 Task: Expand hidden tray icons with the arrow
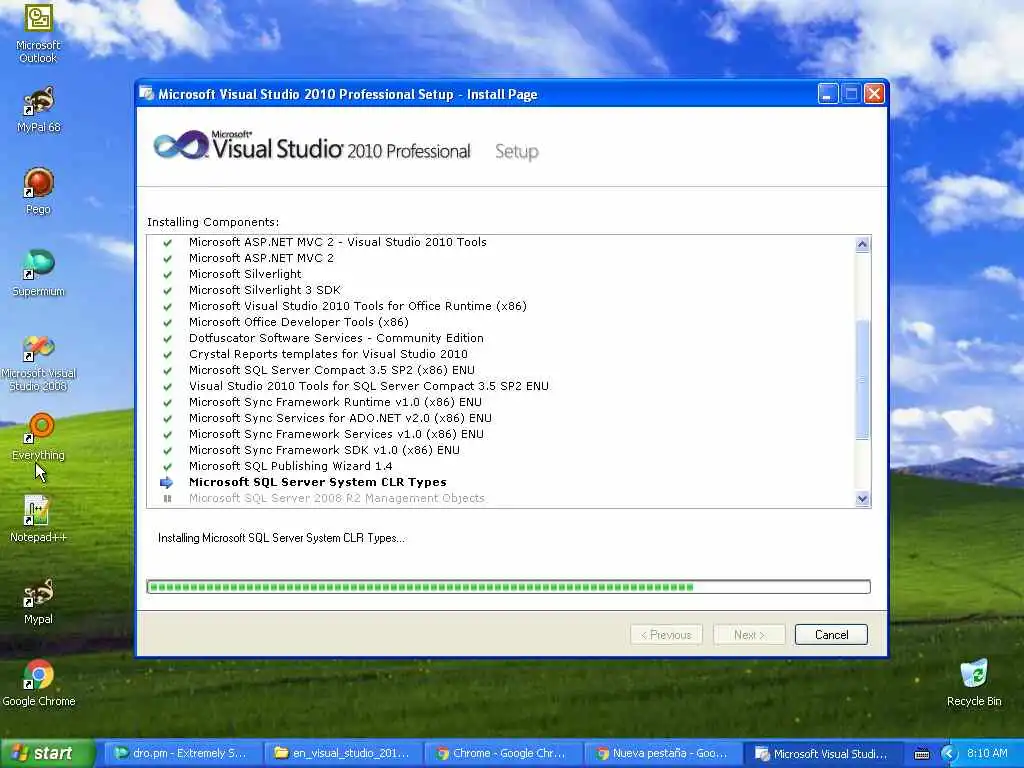coord(948,754)
